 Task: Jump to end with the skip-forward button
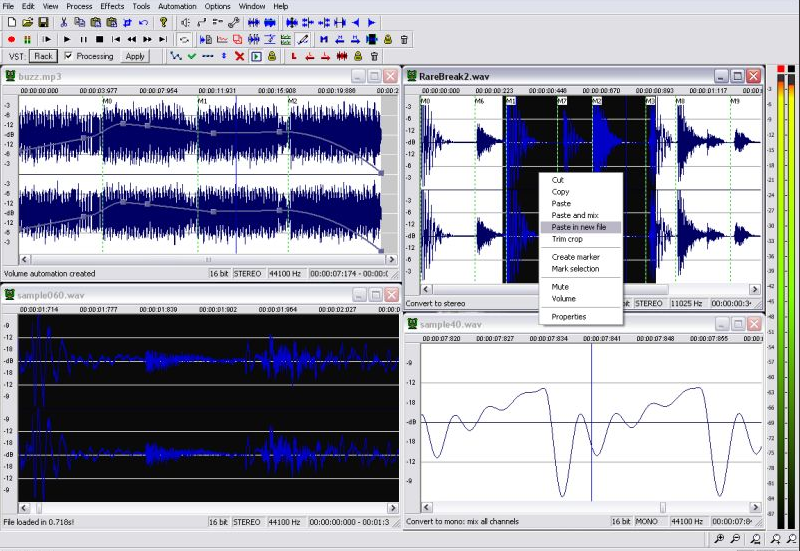(x=163, y=39)
